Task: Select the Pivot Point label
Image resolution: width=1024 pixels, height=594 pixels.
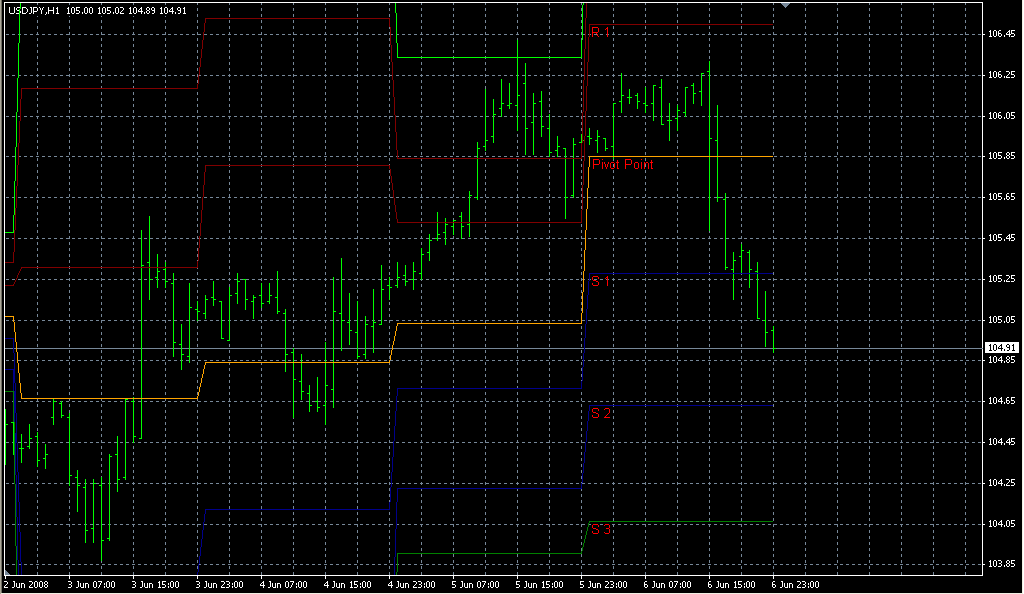Action: pyautogui.click(x=620, y=164)
